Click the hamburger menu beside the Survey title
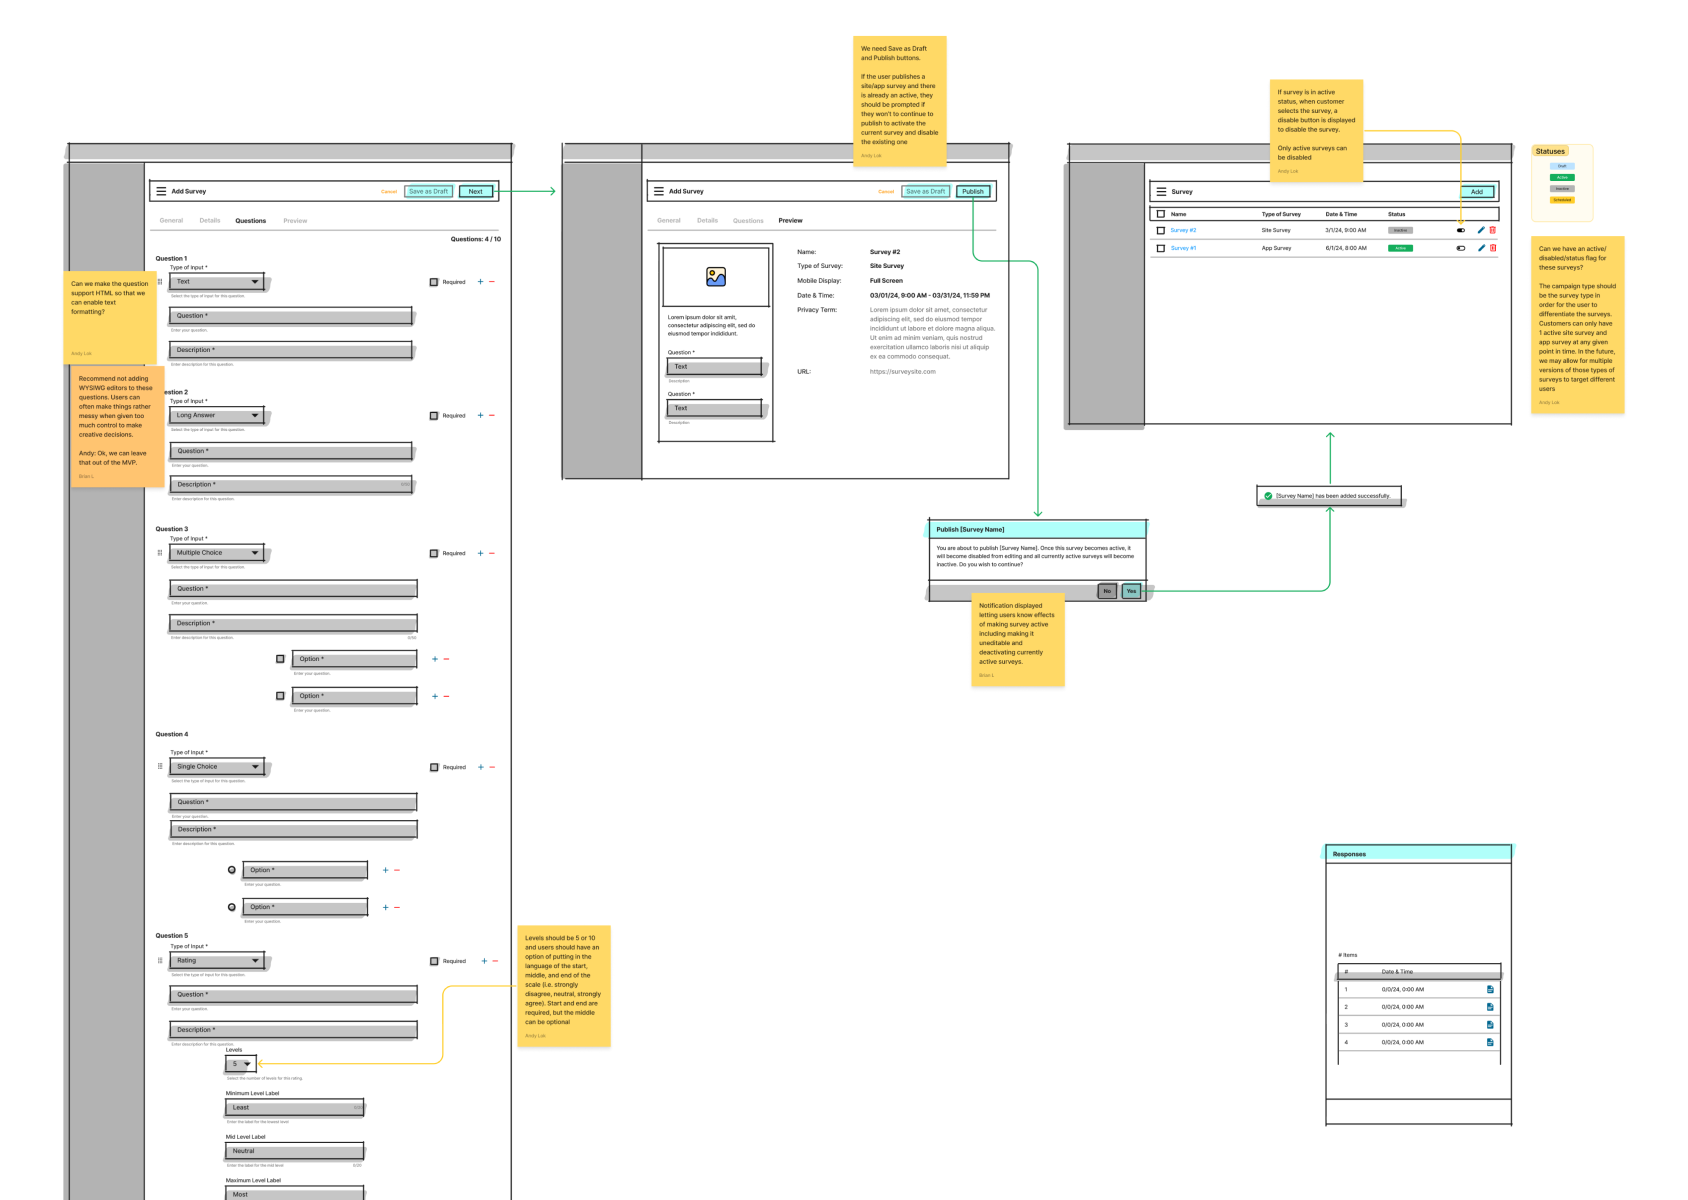 click(x=1161, y=191)
